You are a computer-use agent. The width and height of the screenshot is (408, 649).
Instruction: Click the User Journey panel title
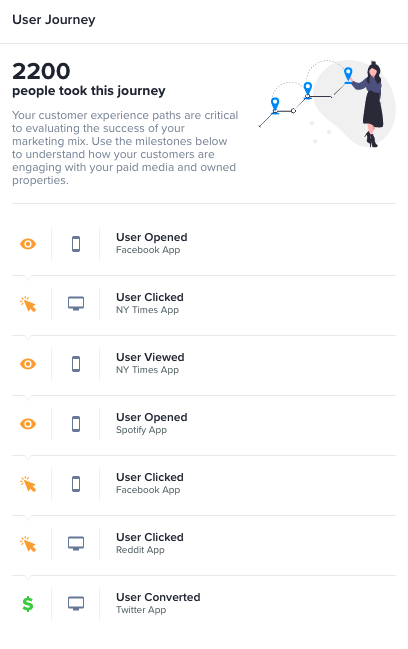pos(54,19)
